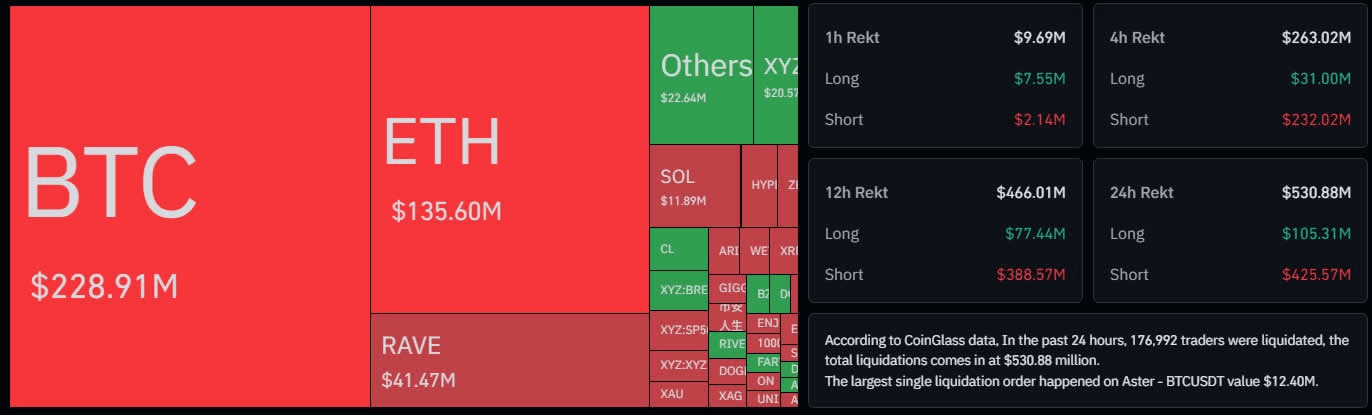Viewport: 1372px width, 415px height.
Task: Select the ETH $135.60M tile
Action: point(509,160)
